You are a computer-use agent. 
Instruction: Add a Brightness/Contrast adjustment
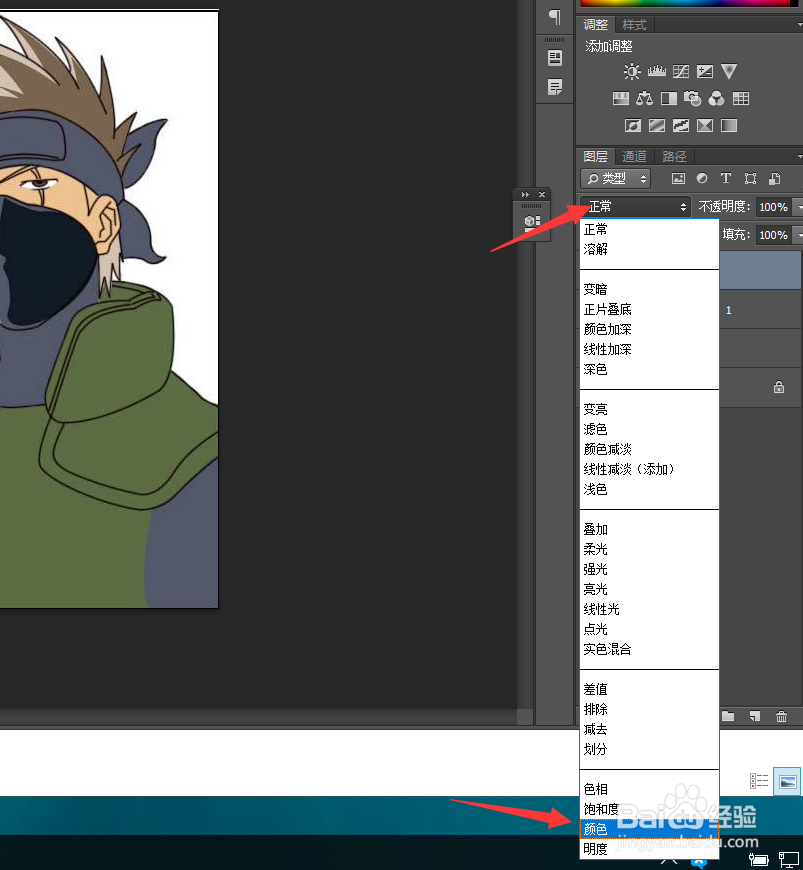point(632,72)
